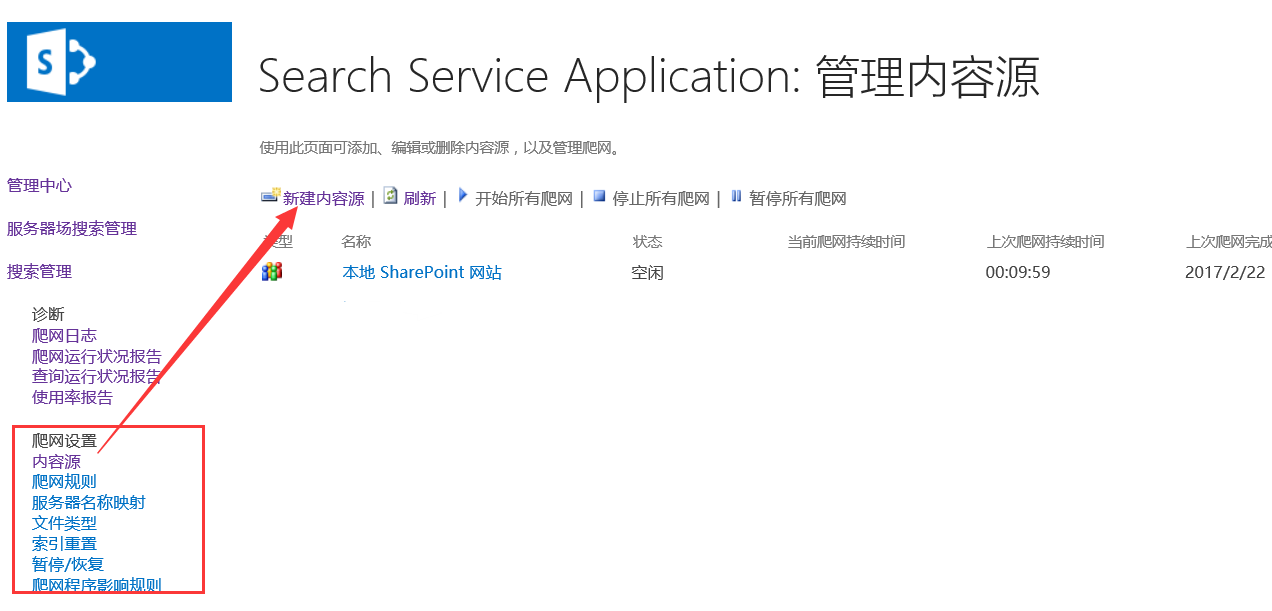Click the 名称 column header

pyautogui.click(x=356, y=241)
